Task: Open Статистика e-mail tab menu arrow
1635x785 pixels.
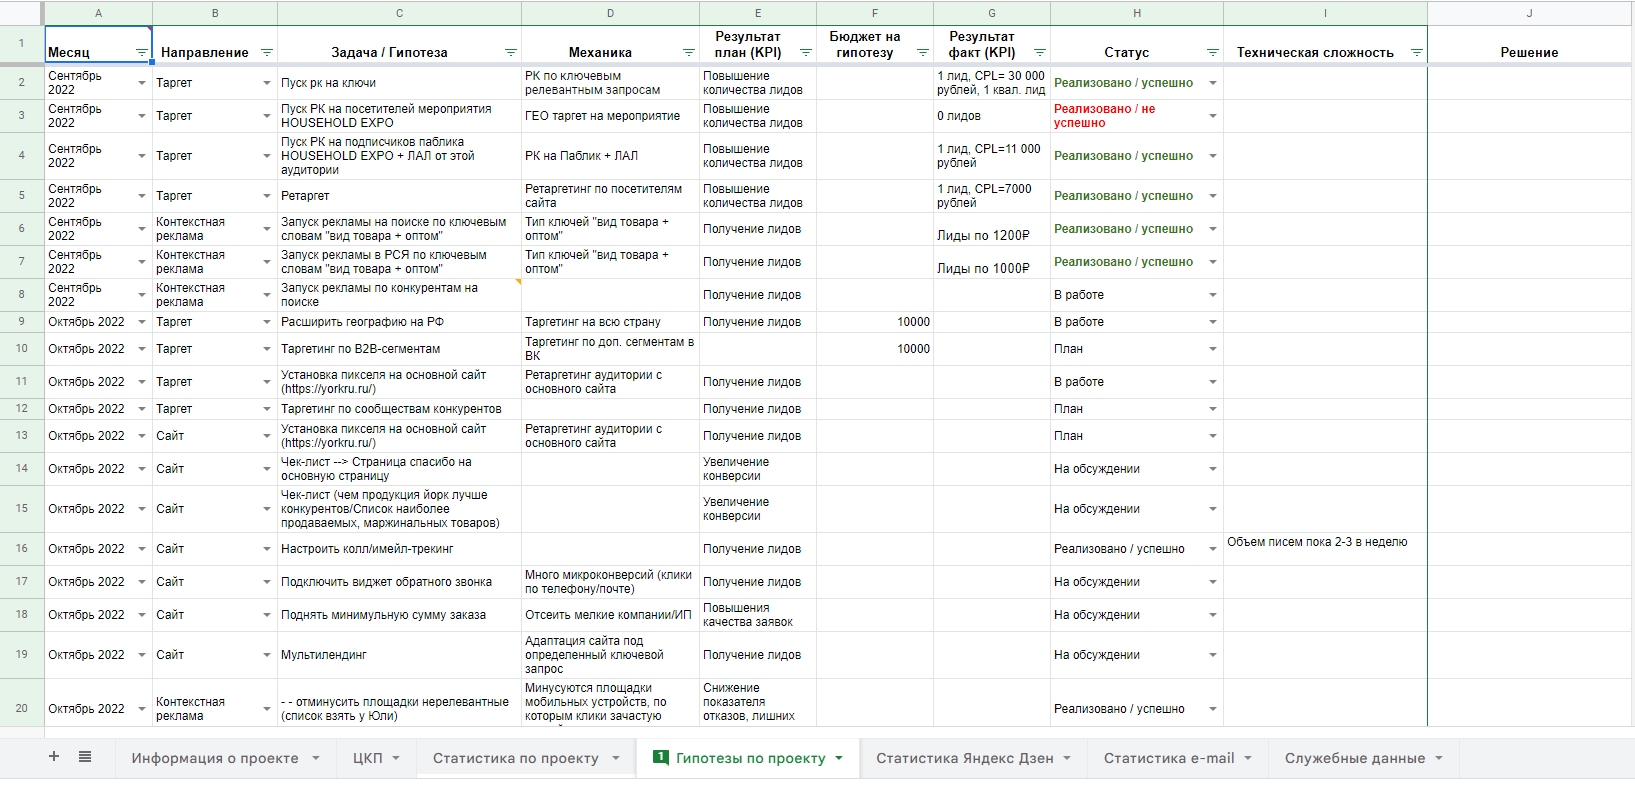Action: click(x=1248, y=758)
